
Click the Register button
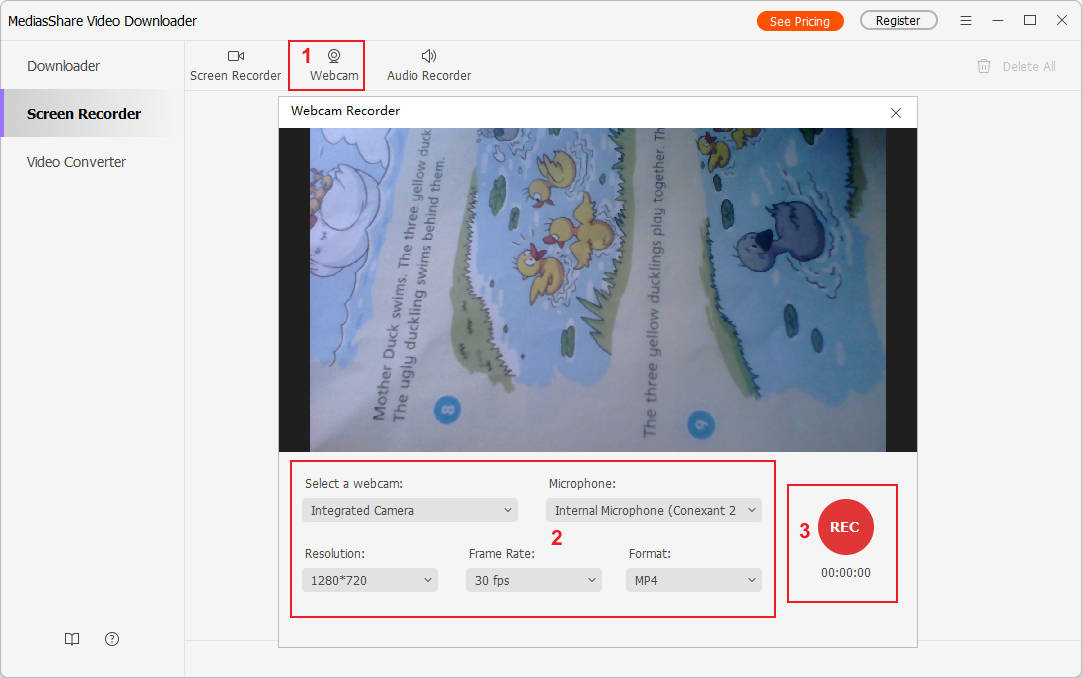pyautogui.click(x=898, y=21)
